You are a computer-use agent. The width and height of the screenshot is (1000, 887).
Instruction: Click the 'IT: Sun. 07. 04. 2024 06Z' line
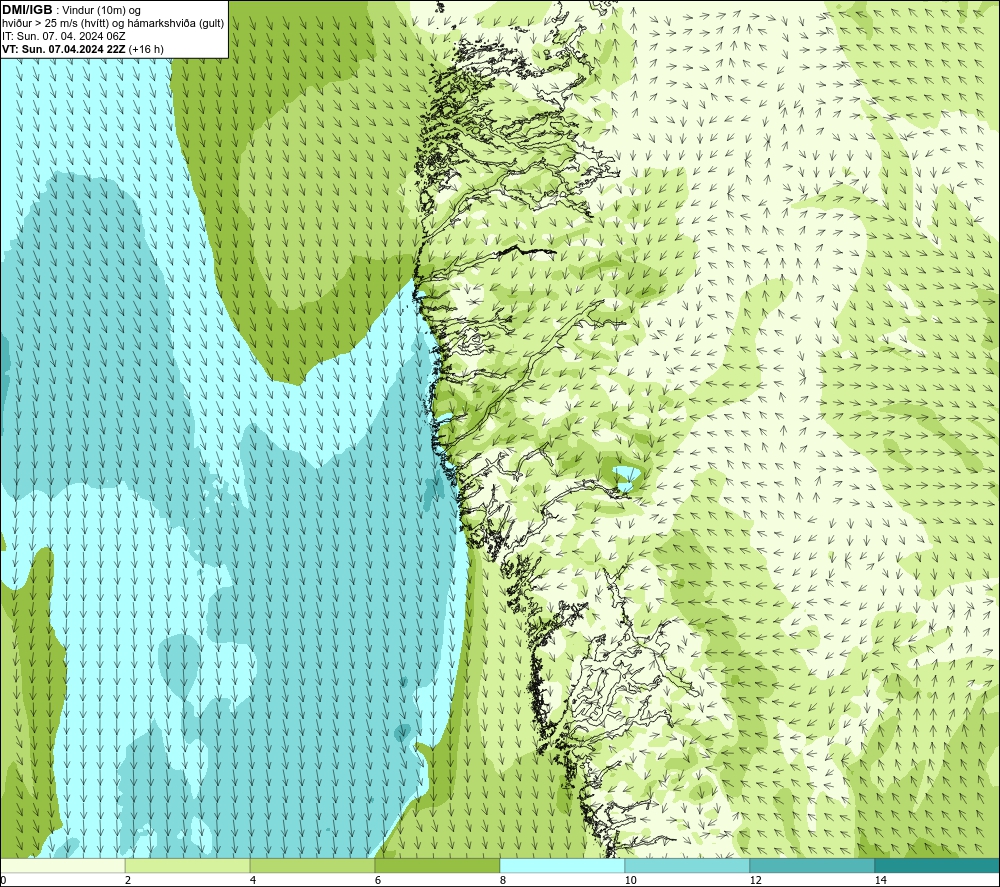64,36
